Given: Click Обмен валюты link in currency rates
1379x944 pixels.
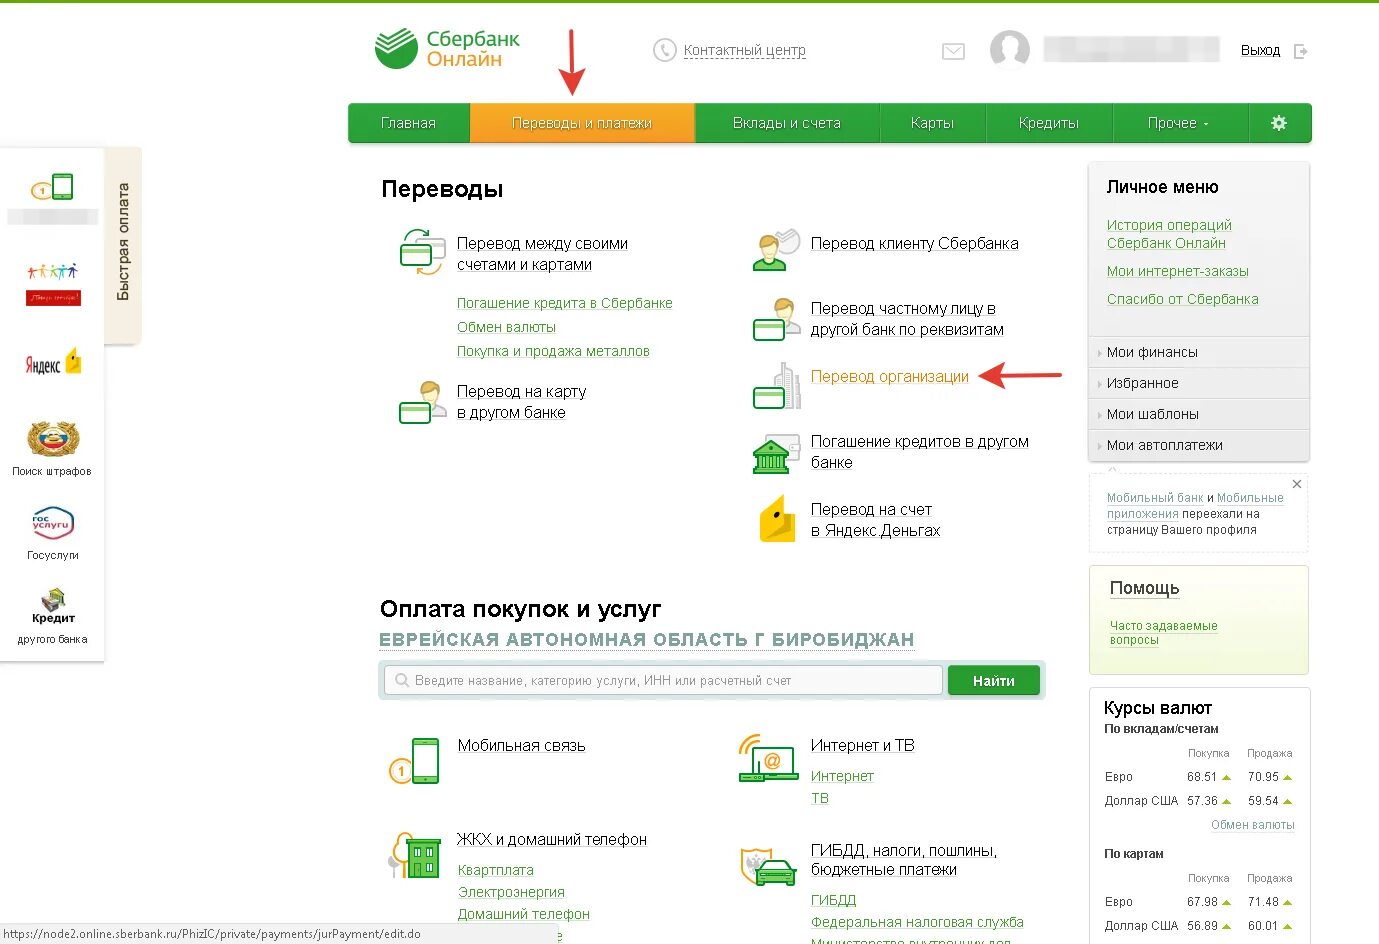Looking at the screenshot, I should coord(1252,825).
